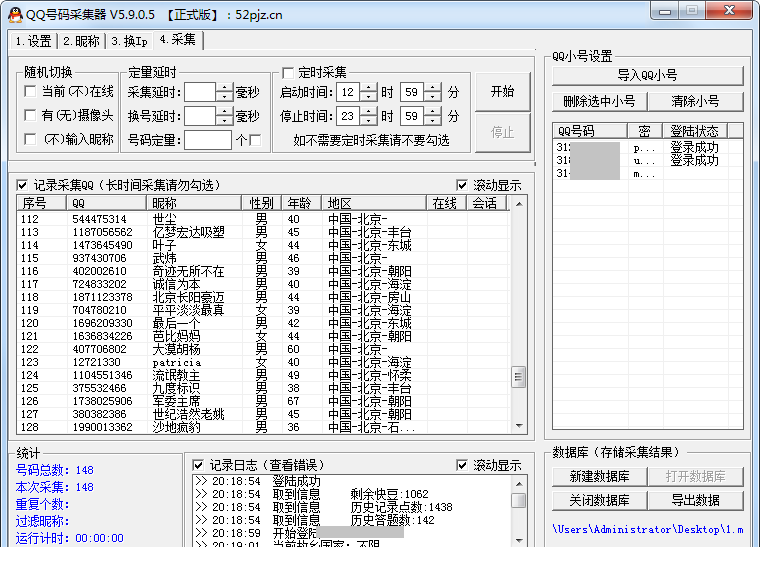Click 导出数据 button
Image resolution: width=760 pixels, height=570 pixels.
696,500
